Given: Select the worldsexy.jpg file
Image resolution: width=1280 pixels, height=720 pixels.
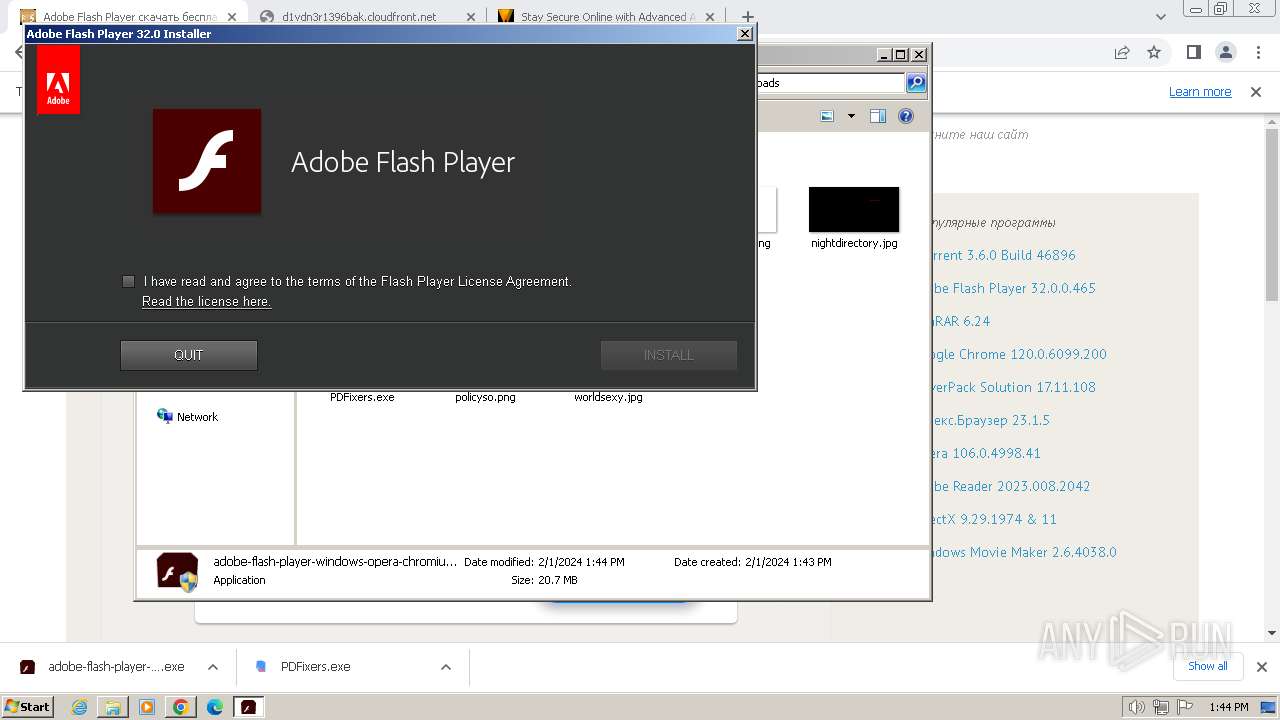Looking at the screenshot, I should coord(608,397).
